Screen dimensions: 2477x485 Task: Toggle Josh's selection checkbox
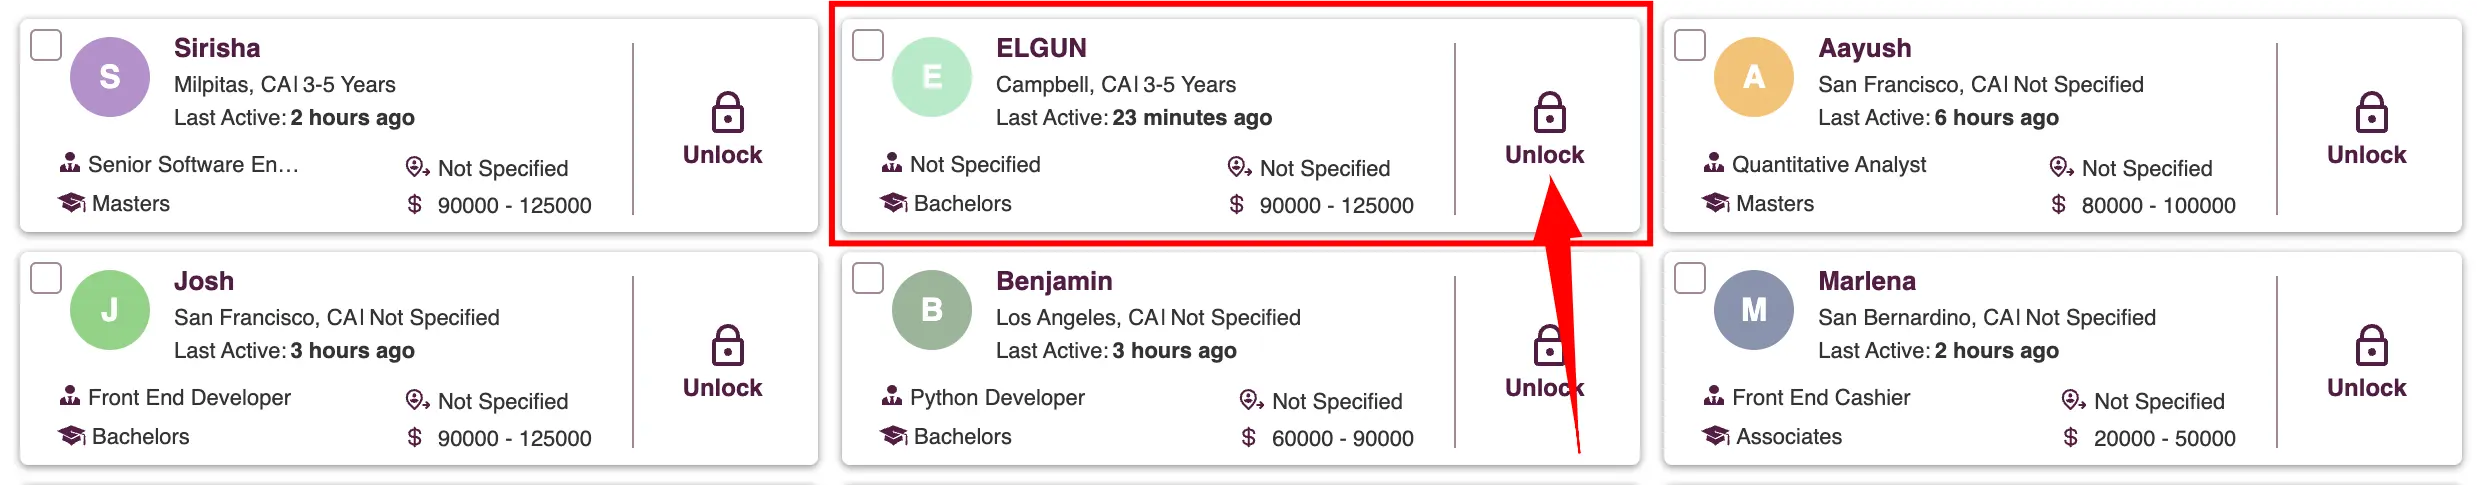[x=46, y=278]
